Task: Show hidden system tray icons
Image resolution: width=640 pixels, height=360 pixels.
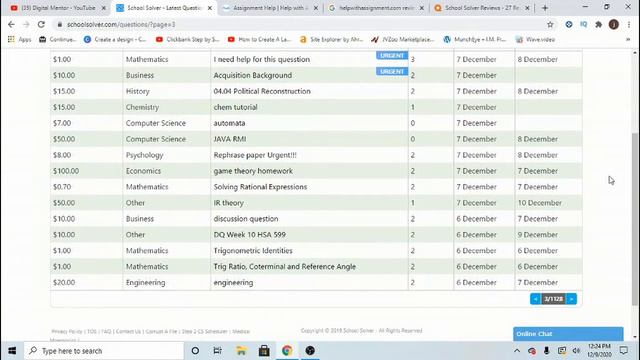Action: [517, 351]
